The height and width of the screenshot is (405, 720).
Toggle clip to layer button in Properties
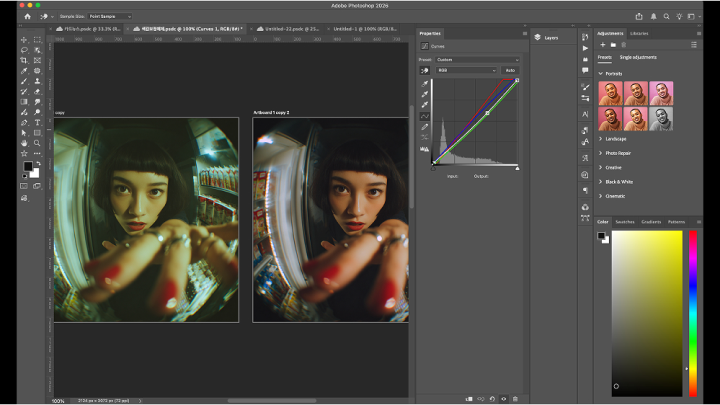pyautogui.click(x=468, y=398)
